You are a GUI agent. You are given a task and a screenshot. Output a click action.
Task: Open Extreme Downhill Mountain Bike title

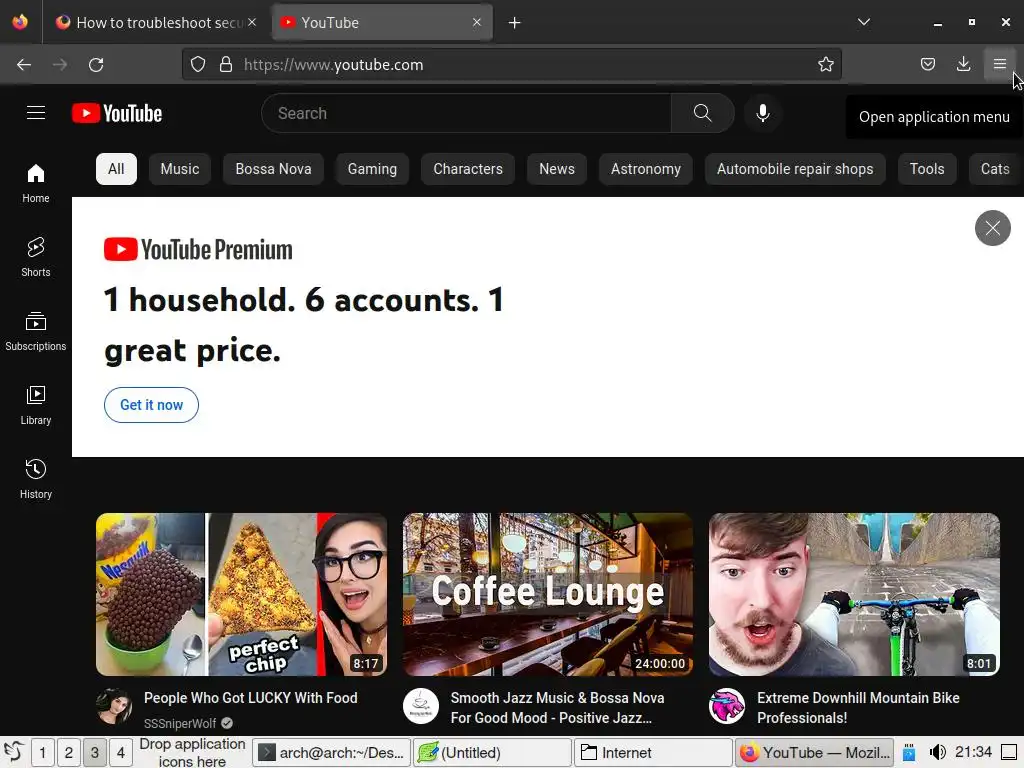tap(858, 708)
